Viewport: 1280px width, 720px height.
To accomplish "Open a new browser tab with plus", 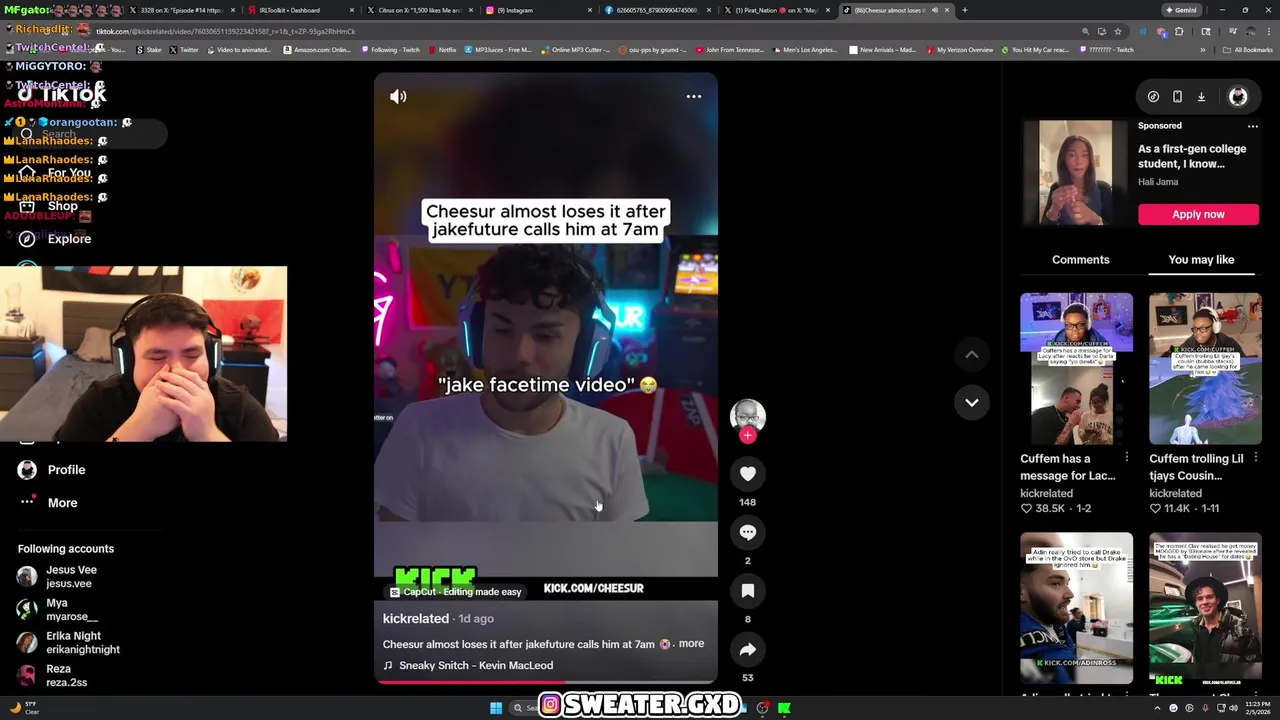I will pos(965,10).
